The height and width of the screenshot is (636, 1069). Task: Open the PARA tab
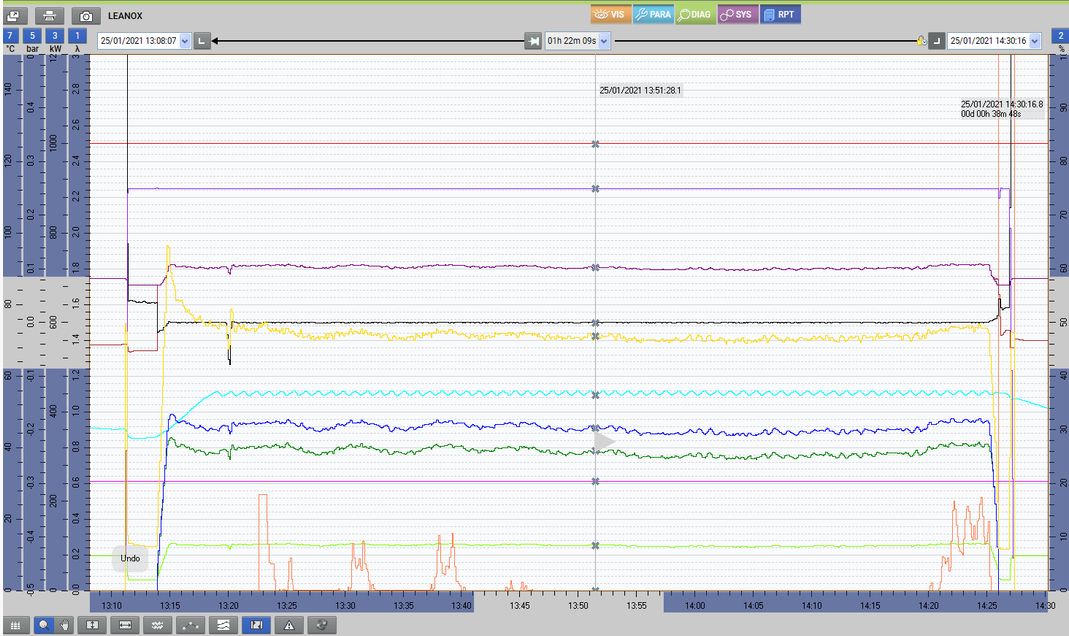click(652, 15)
